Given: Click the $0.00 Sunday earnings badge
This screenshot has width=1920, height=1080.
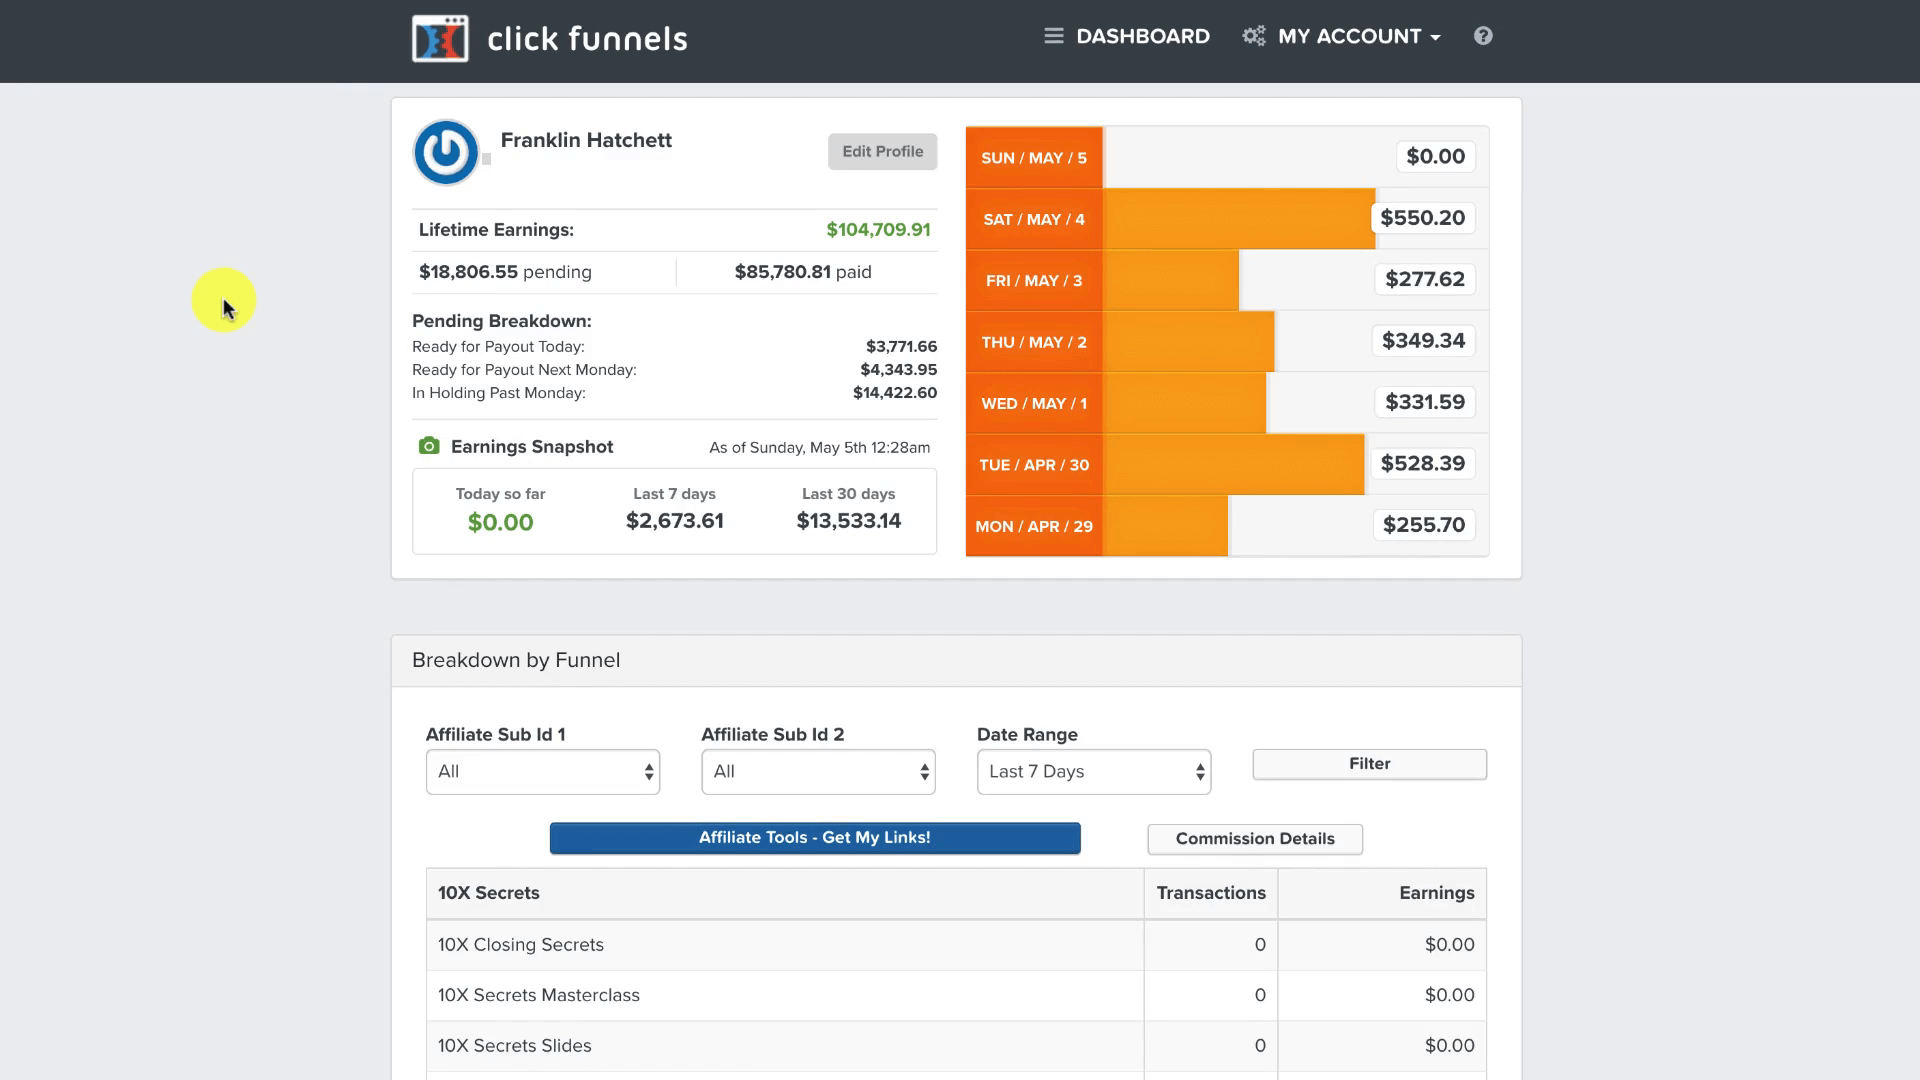Looking at the screenshot, I should pyautogui.click(x=1435, y=157).
